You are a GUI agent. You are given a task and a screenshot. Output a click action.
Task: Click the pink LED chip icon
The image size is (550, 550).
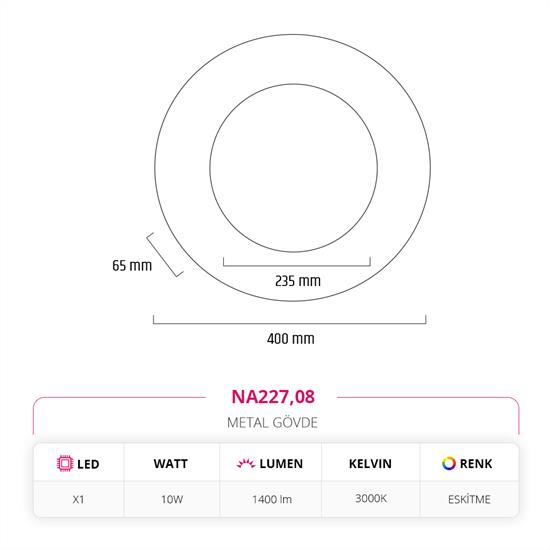click(65, 463)
